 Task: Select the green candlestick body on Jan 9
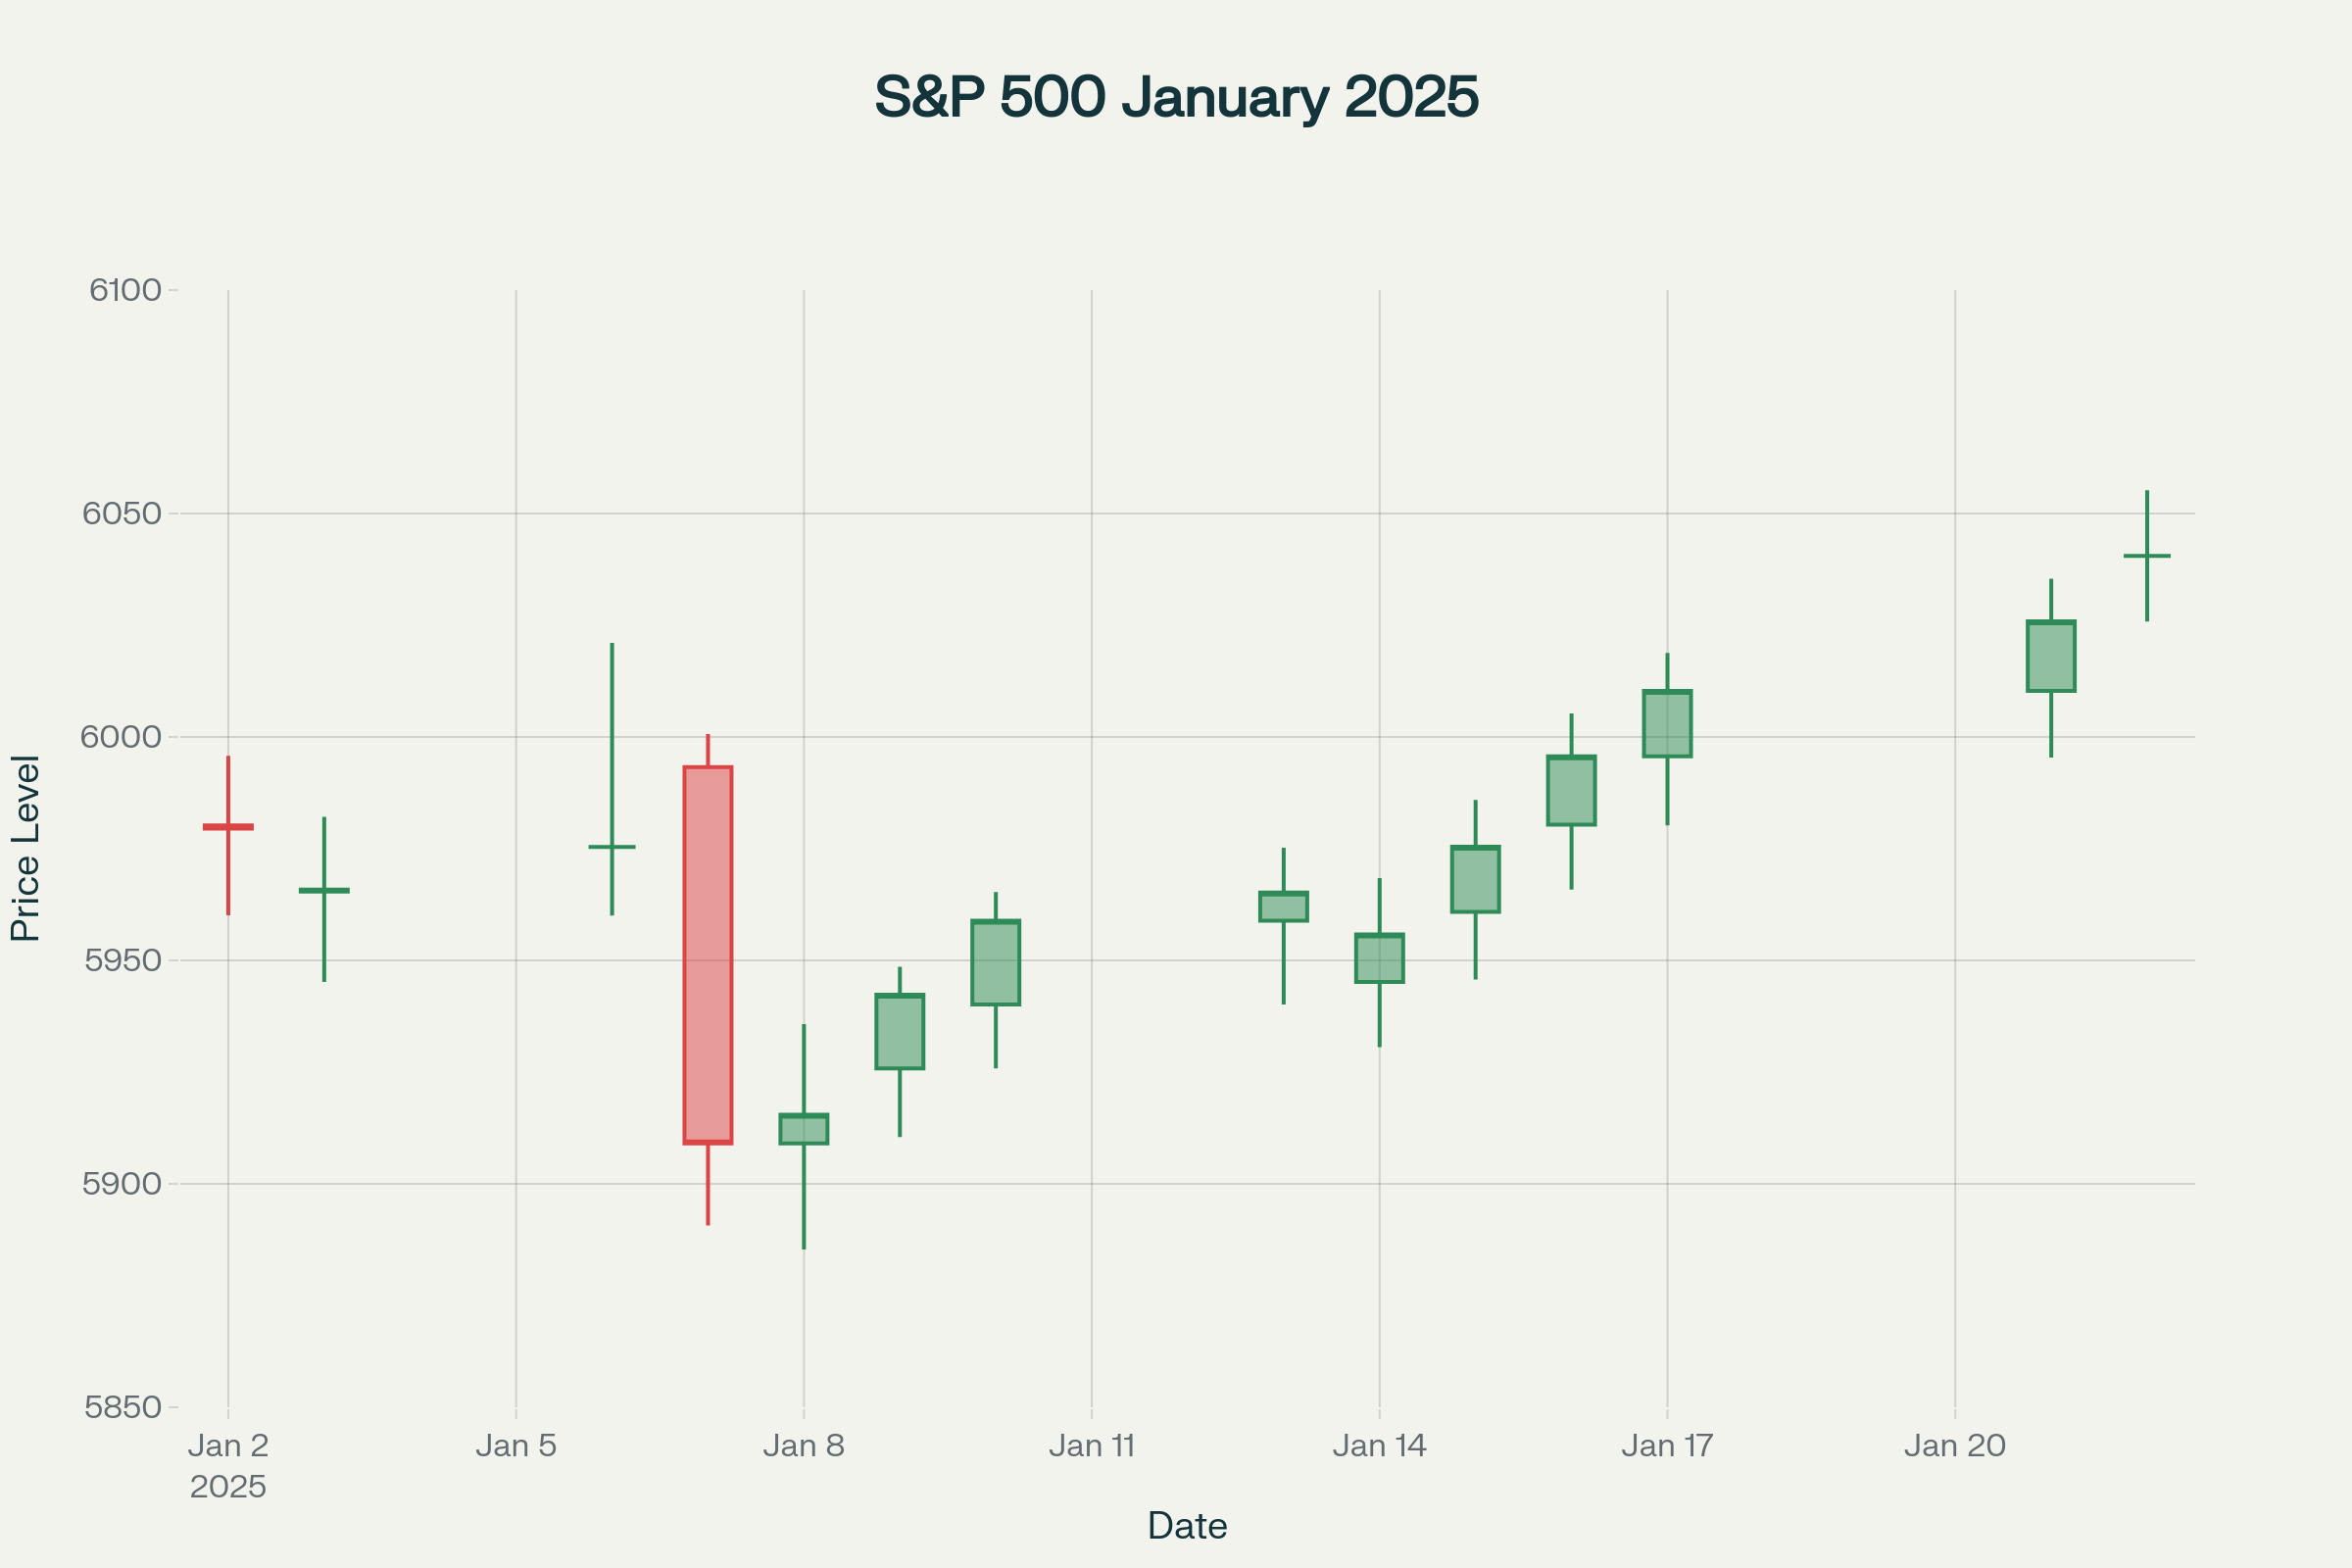(x=899, y=1031)
